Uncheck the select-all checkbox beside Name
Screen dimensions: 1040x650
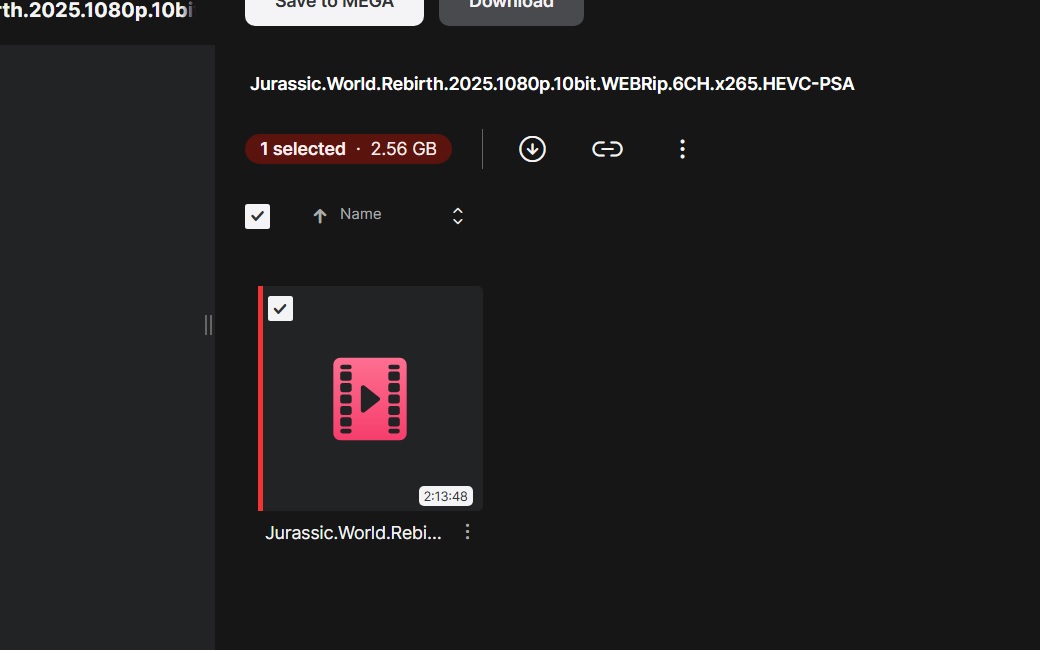pos(257,216)
